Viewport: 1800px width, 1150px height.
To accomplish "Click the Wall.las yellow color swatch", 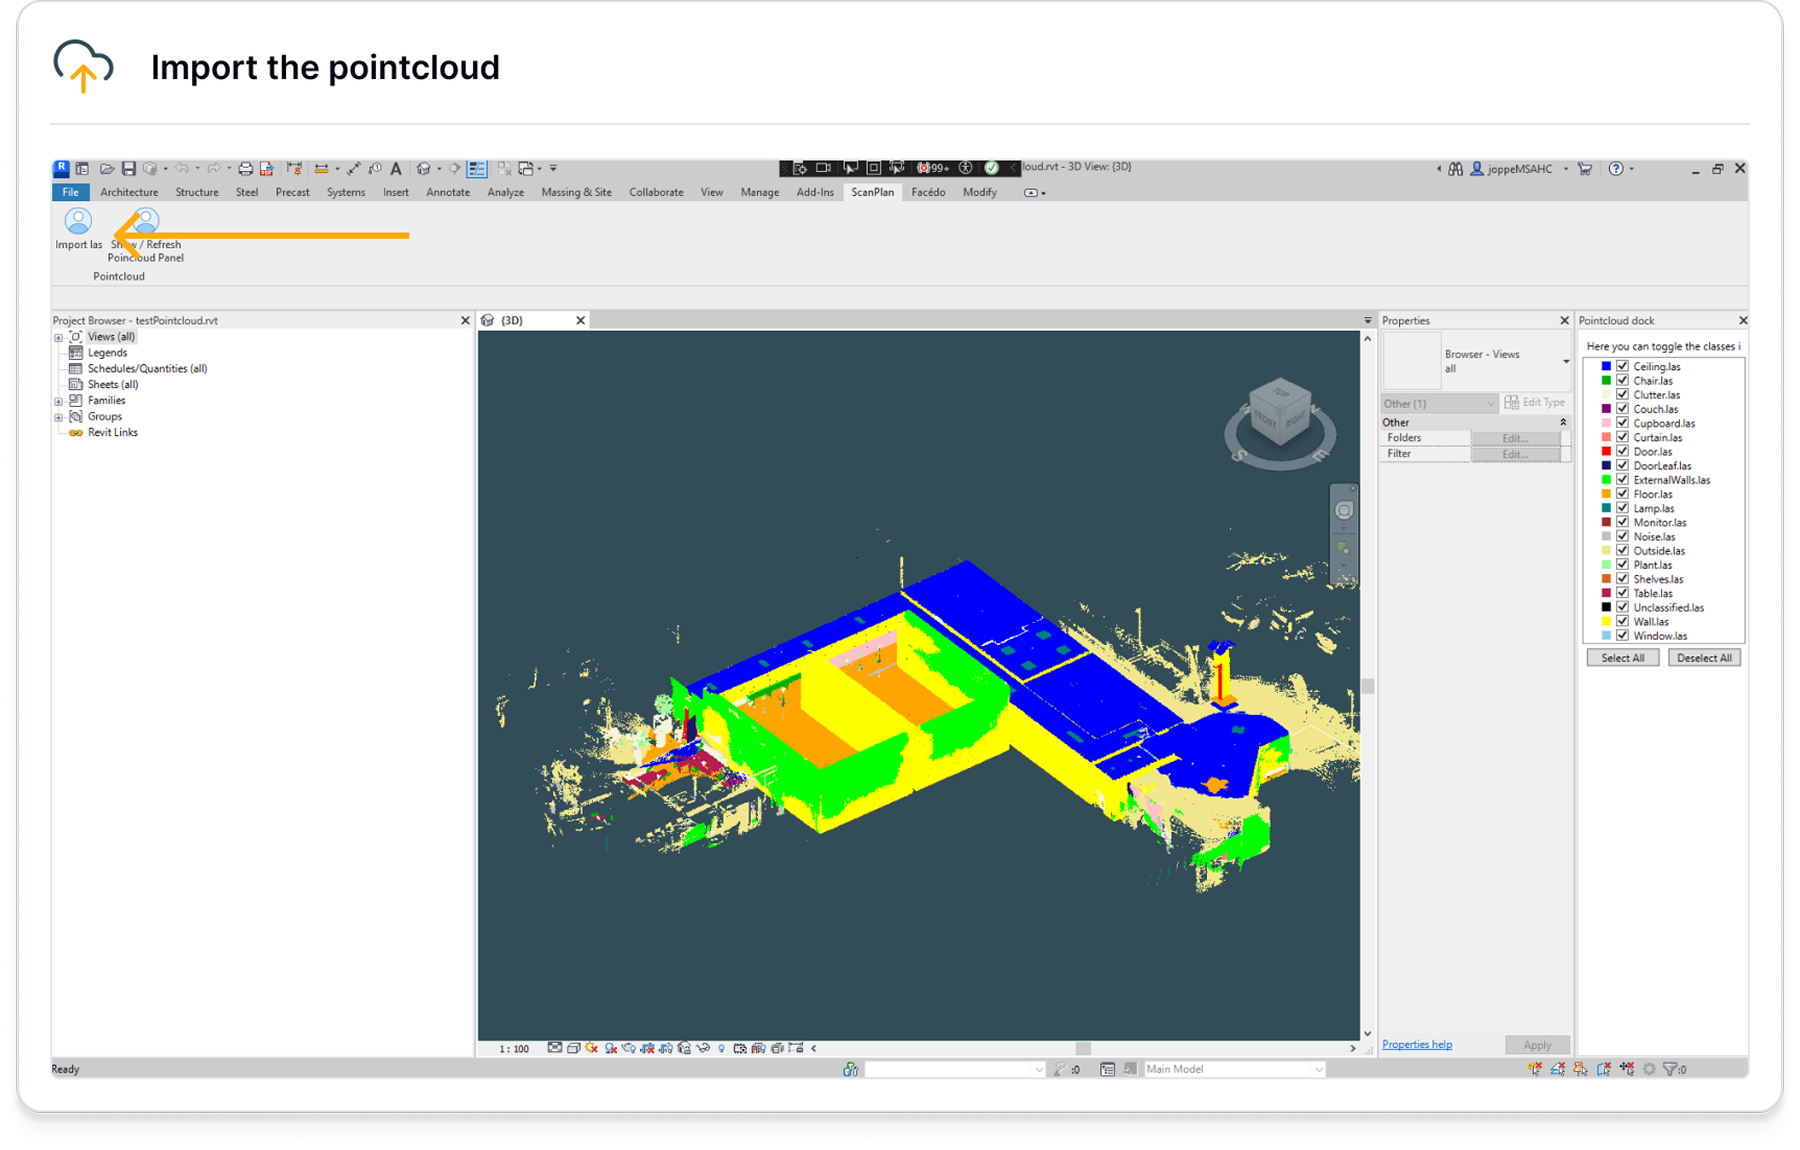I will click(x=1607, y=621).
